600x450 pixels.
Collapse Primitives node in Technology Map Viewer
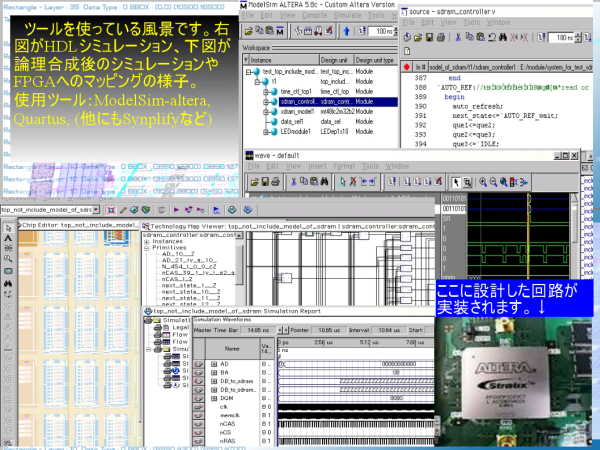tap(147, 248)
